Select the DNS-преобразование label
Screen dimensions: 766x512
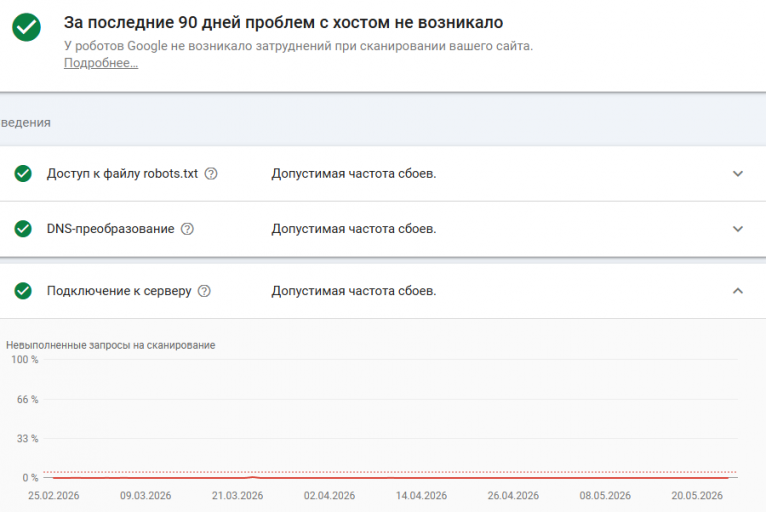pos(110,229)
